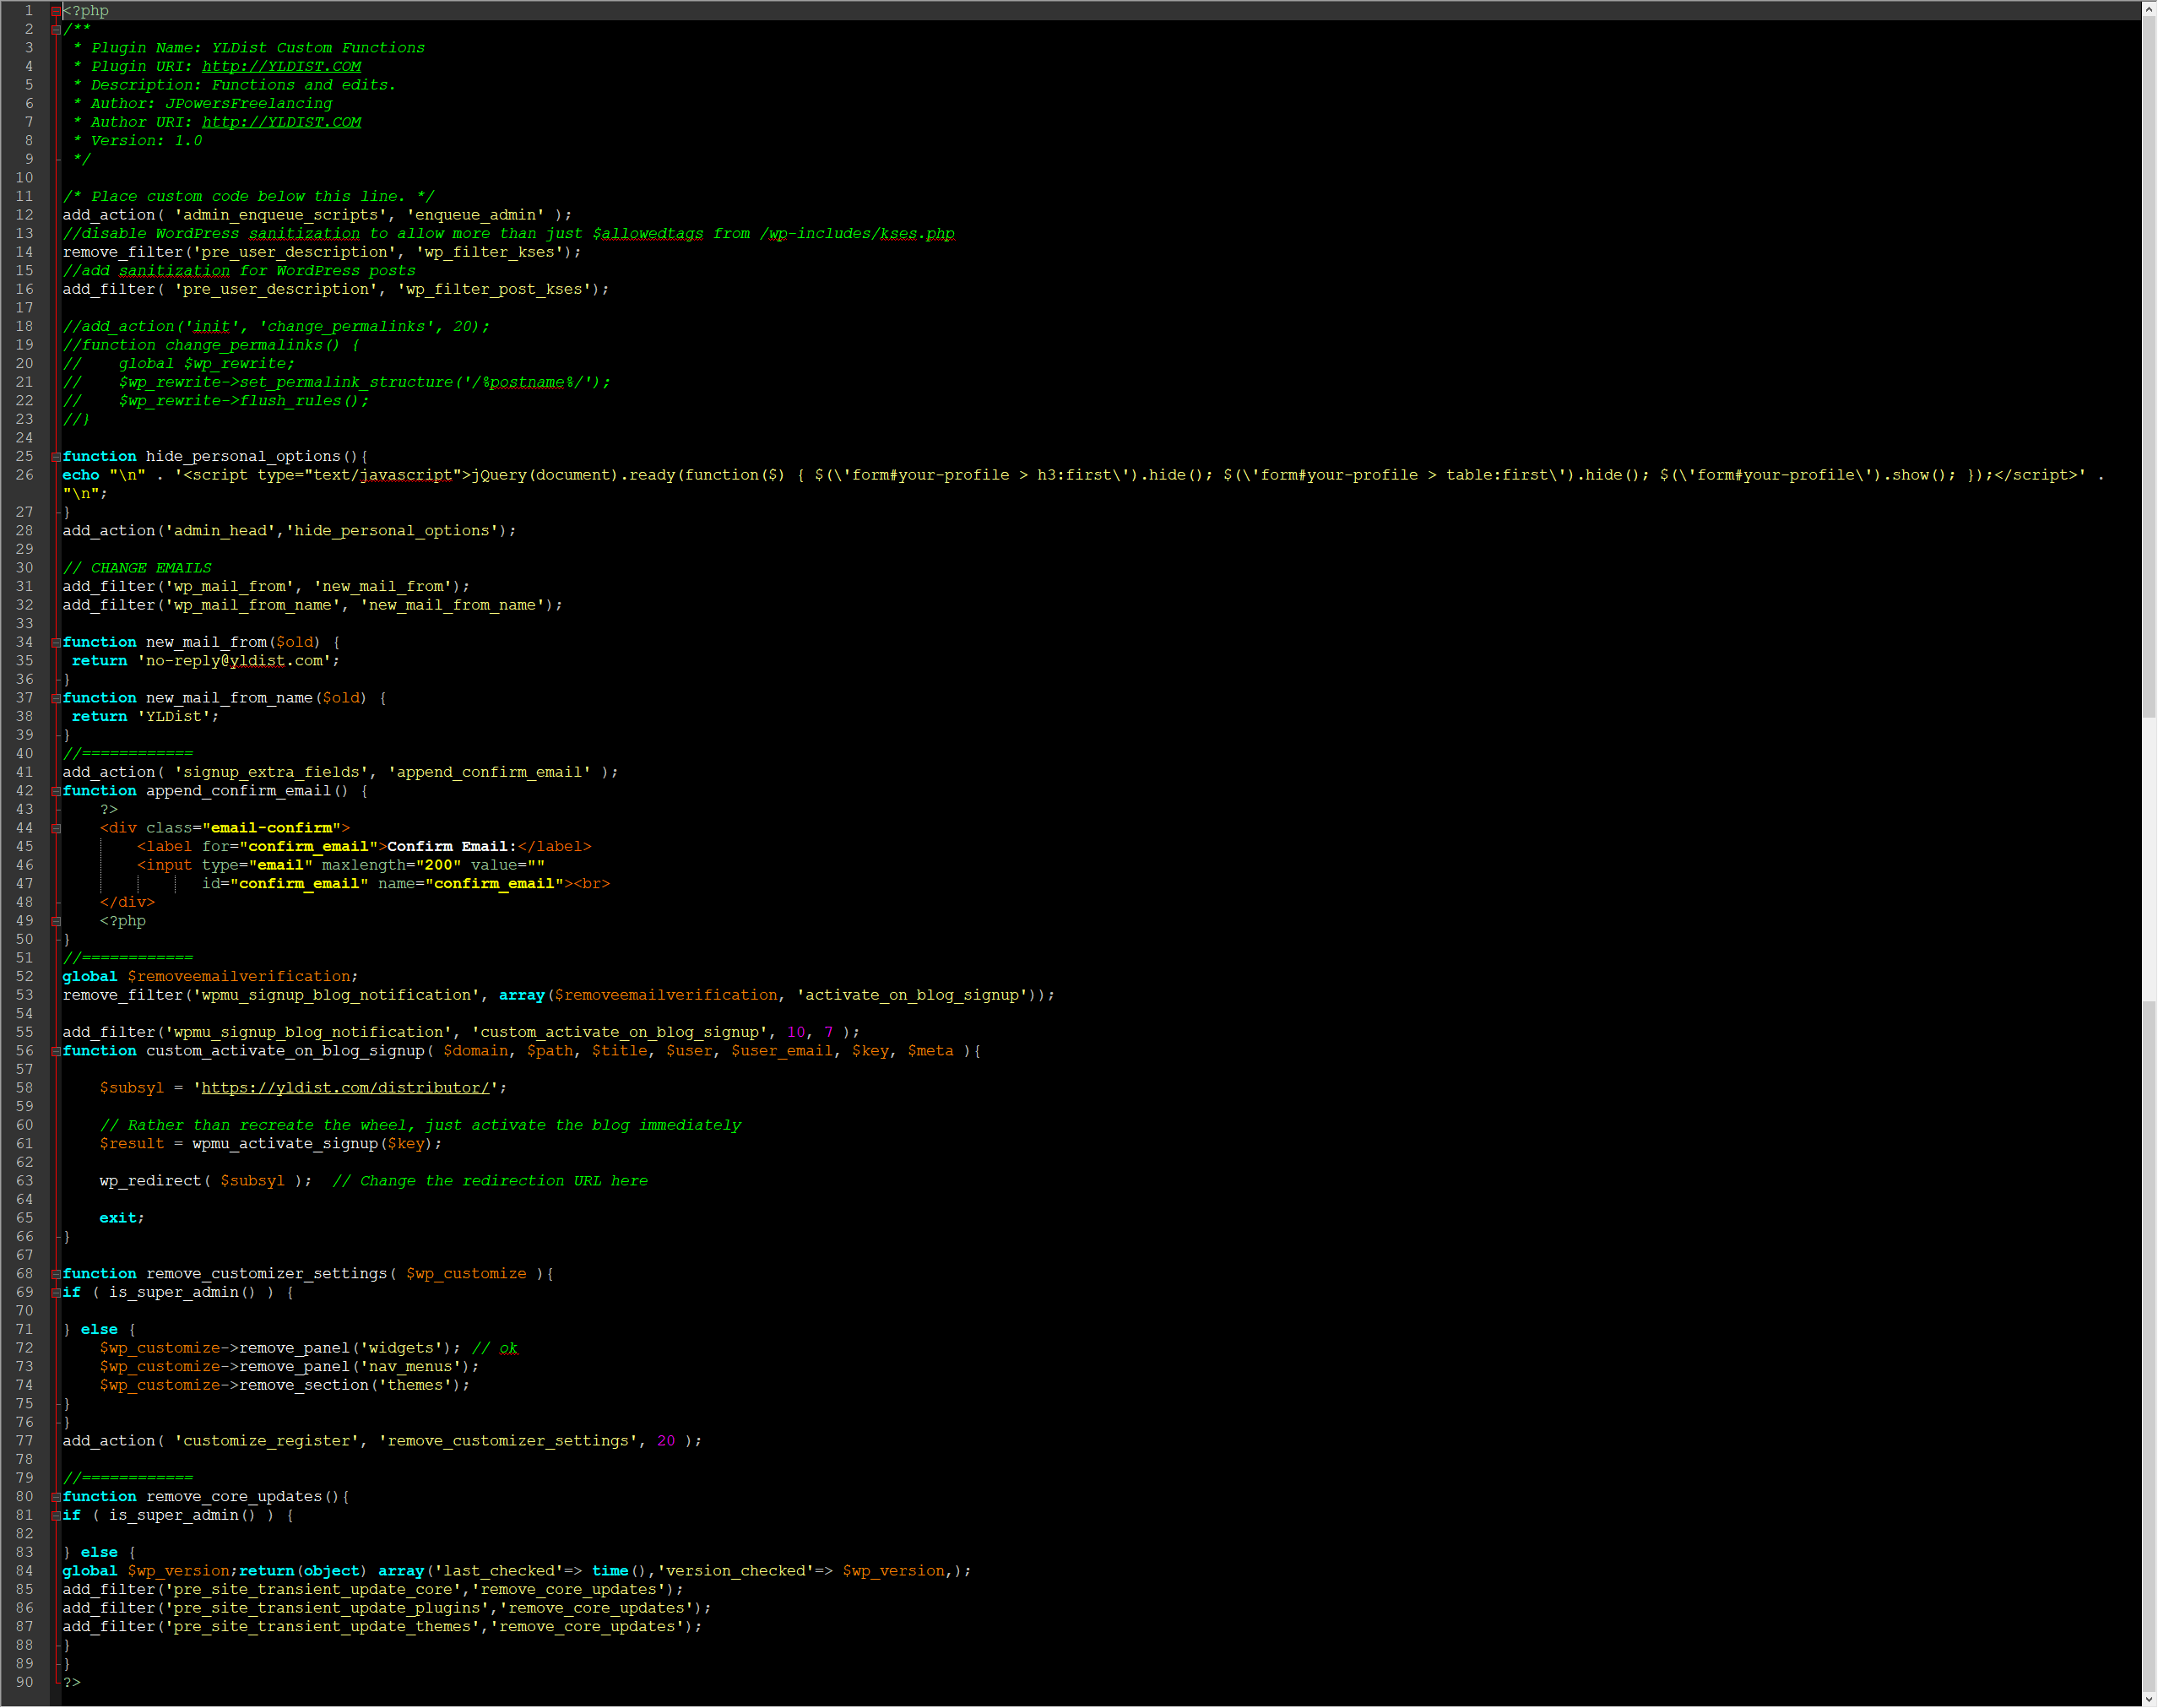Collapse new_mail_from_name function fold marker
The width and height of the screenshot is (2158, 1708).
click(x=56, y=698)
